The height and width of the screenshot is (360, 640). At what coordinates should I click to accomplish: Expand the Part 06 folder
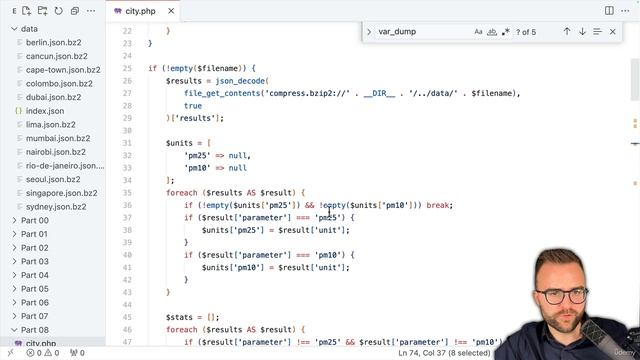tap(14, 302)
